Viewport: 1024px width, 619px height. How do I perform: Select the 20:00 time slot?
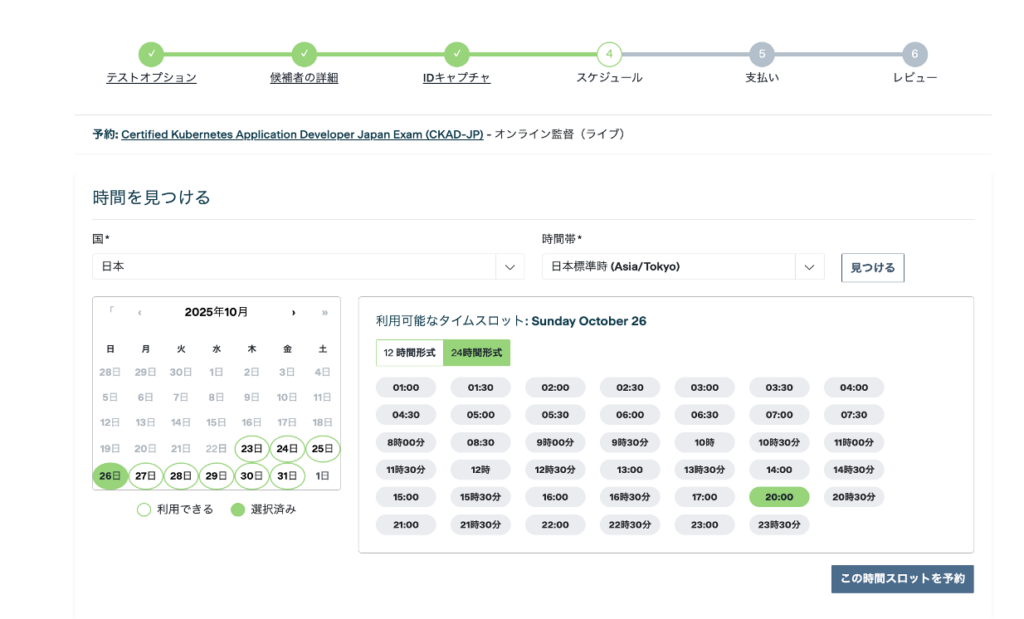tap(779, 497)
